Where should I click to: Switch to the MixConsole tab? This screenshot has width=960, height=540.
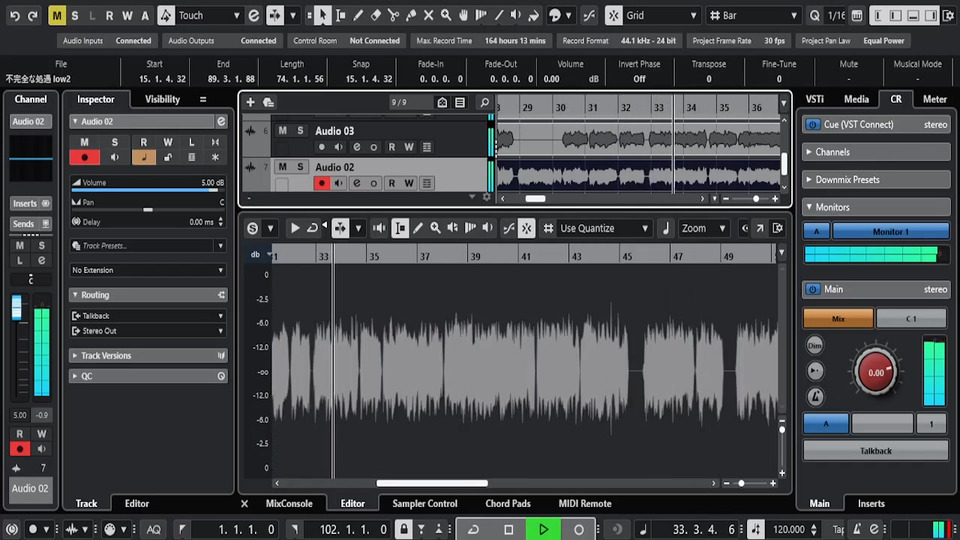click(x=289, y=504)
